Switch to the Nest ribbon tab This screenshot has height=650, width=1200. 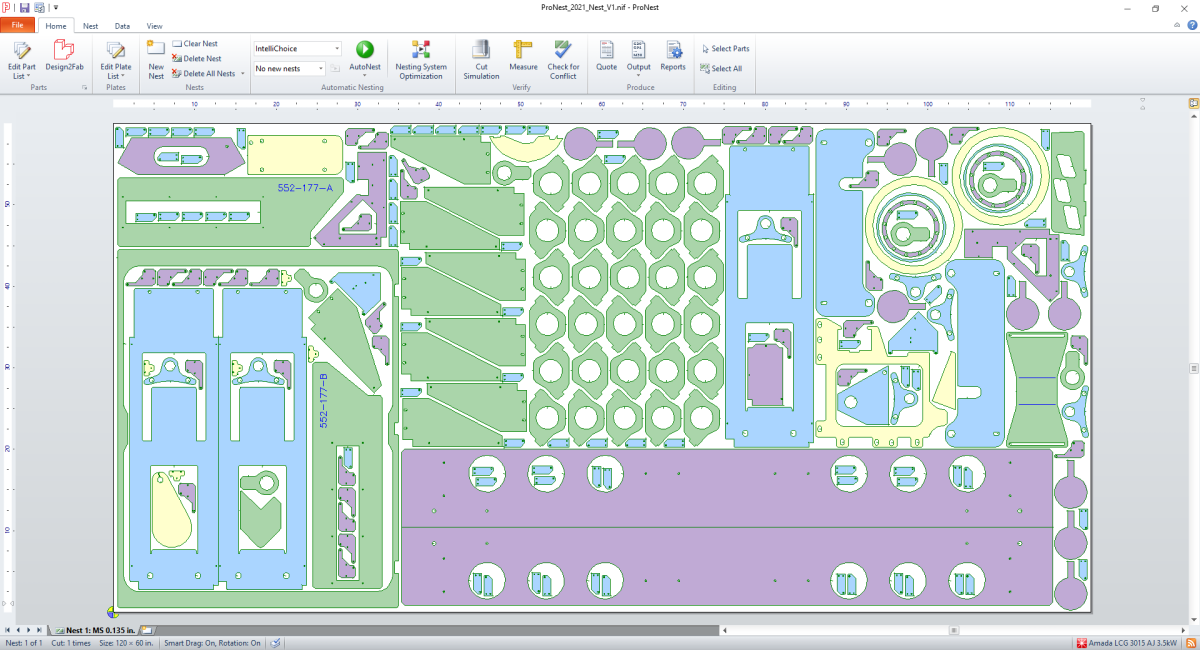click(x=90, y=26)
